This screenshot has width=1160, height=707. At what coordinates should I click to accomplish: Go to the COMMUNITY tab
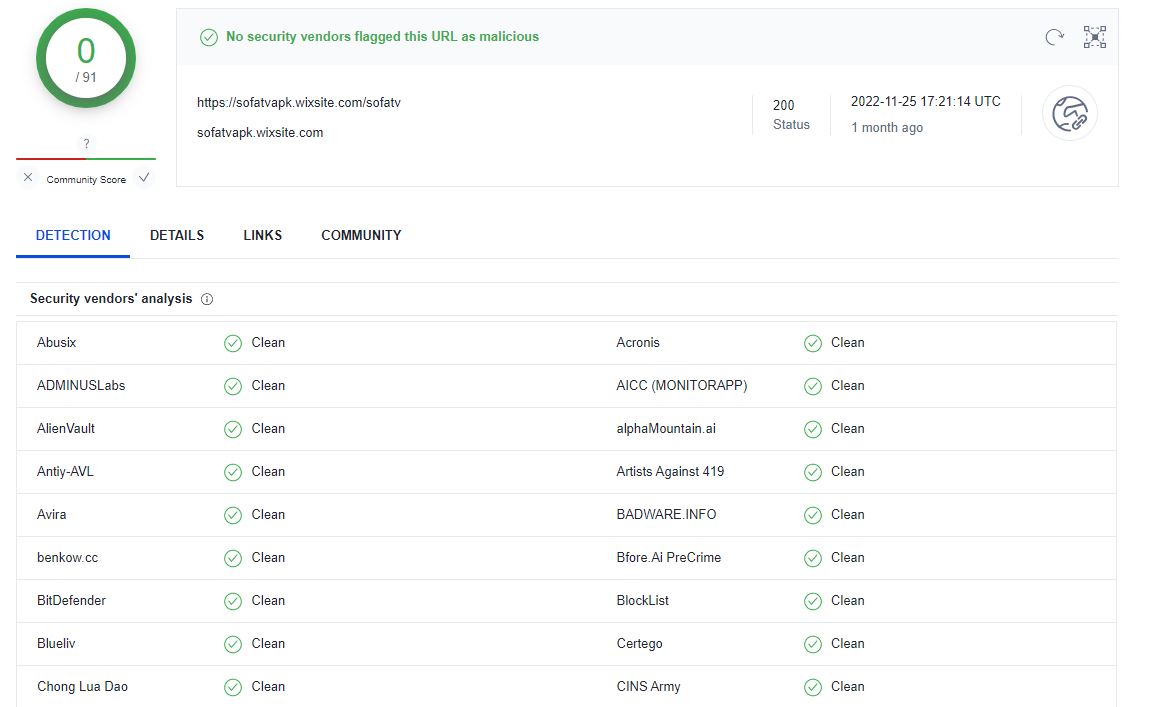[x=361, y=236]
